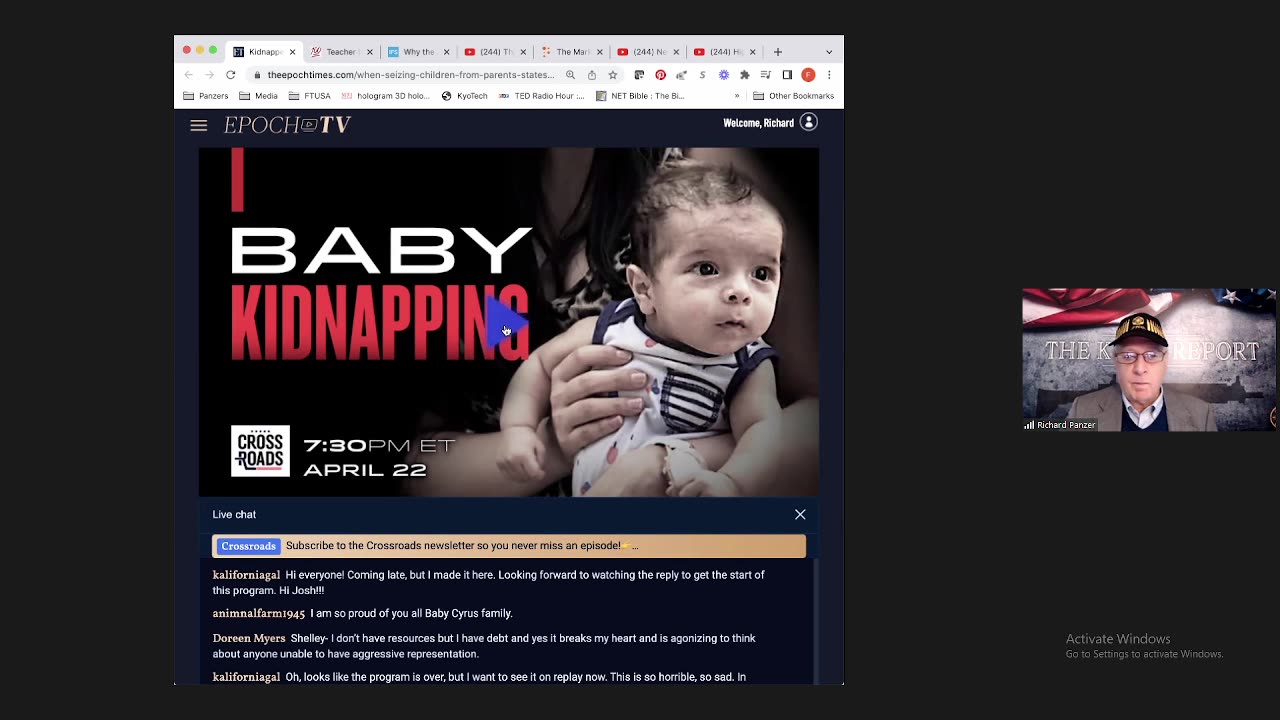The width and height of the screenshot is (1280, 720).
Task: Click the zoom magnifier in the address bar
Action: click(570, 75)
